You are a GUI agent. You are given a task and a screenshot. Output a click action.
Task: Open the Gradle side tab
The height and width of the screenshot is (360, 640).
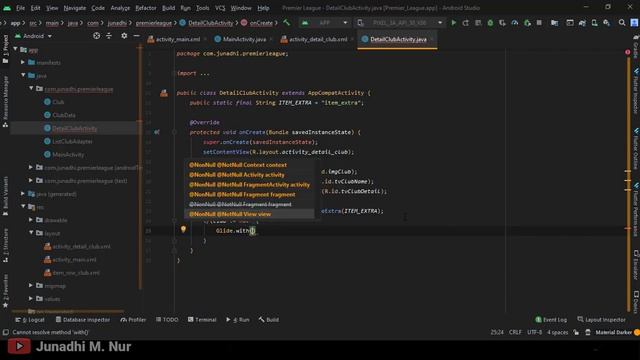(636, 47)
